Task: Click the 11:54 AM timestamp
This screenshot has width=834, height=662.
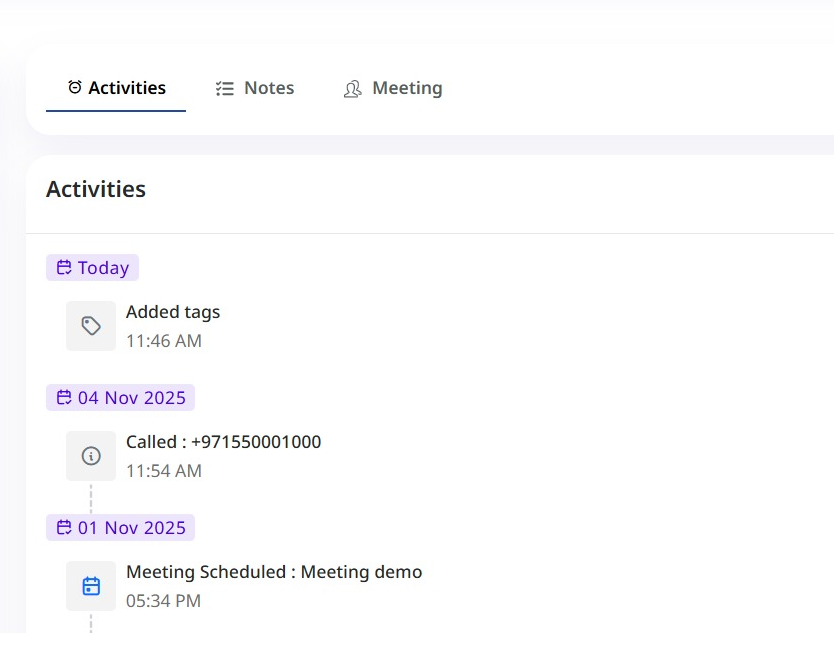Action: point(164,471)
